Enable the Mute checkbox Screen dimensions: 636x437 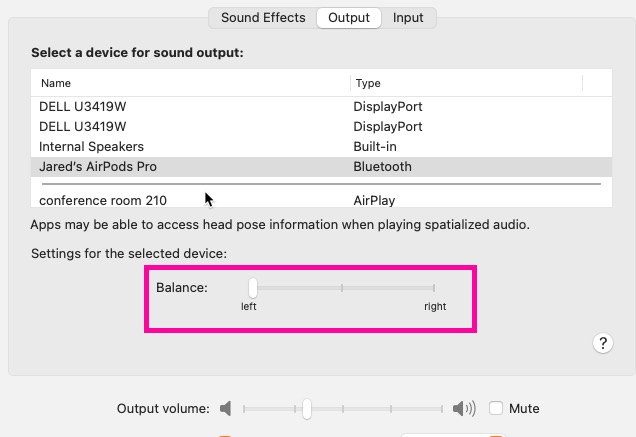click(496, 408)
